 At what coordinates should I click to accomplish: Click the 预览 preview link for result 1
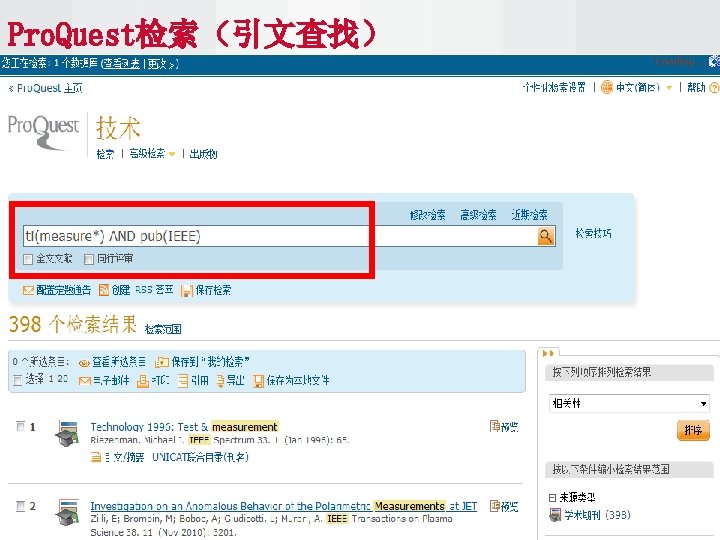(509, 427)
